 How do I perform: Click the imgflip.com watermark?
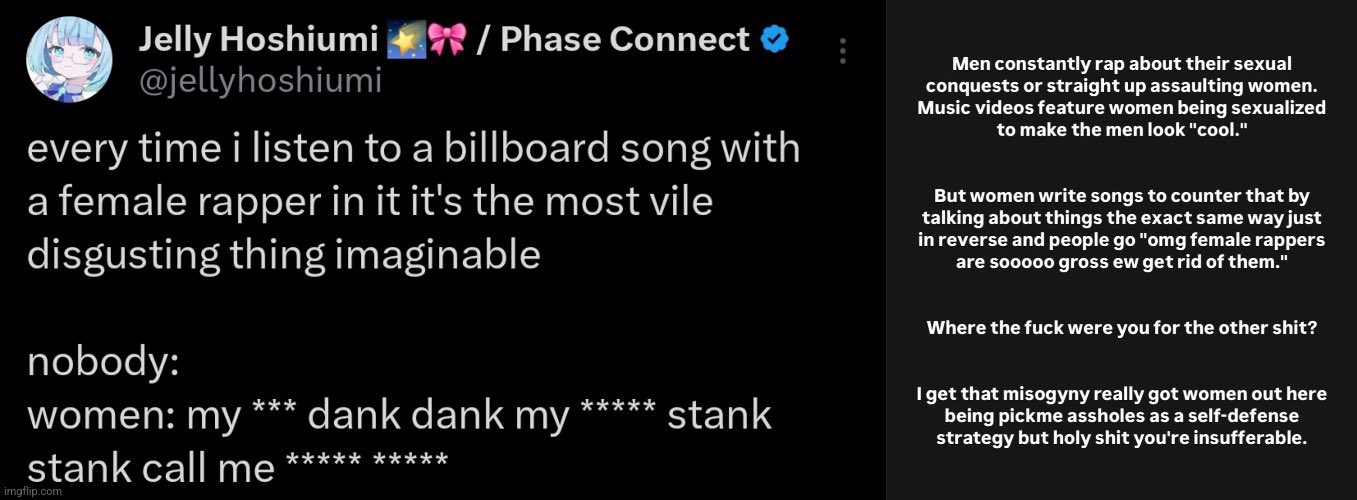(32, 492)
